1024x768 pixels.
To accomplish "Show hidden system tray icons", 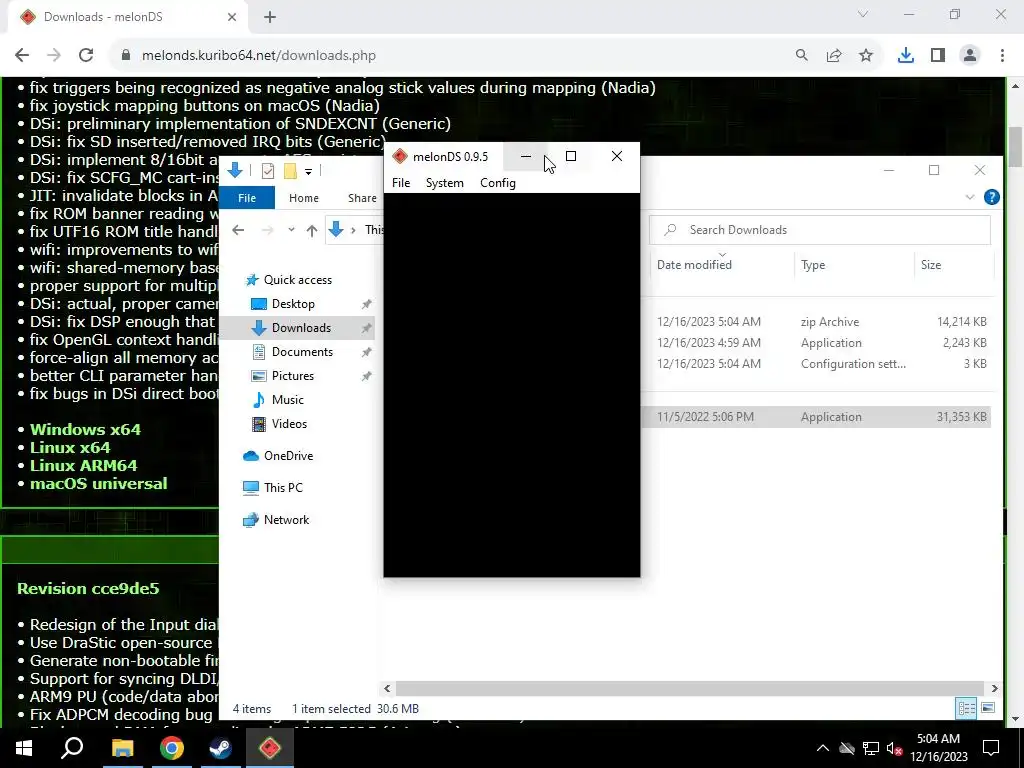I will click(823, 748).
